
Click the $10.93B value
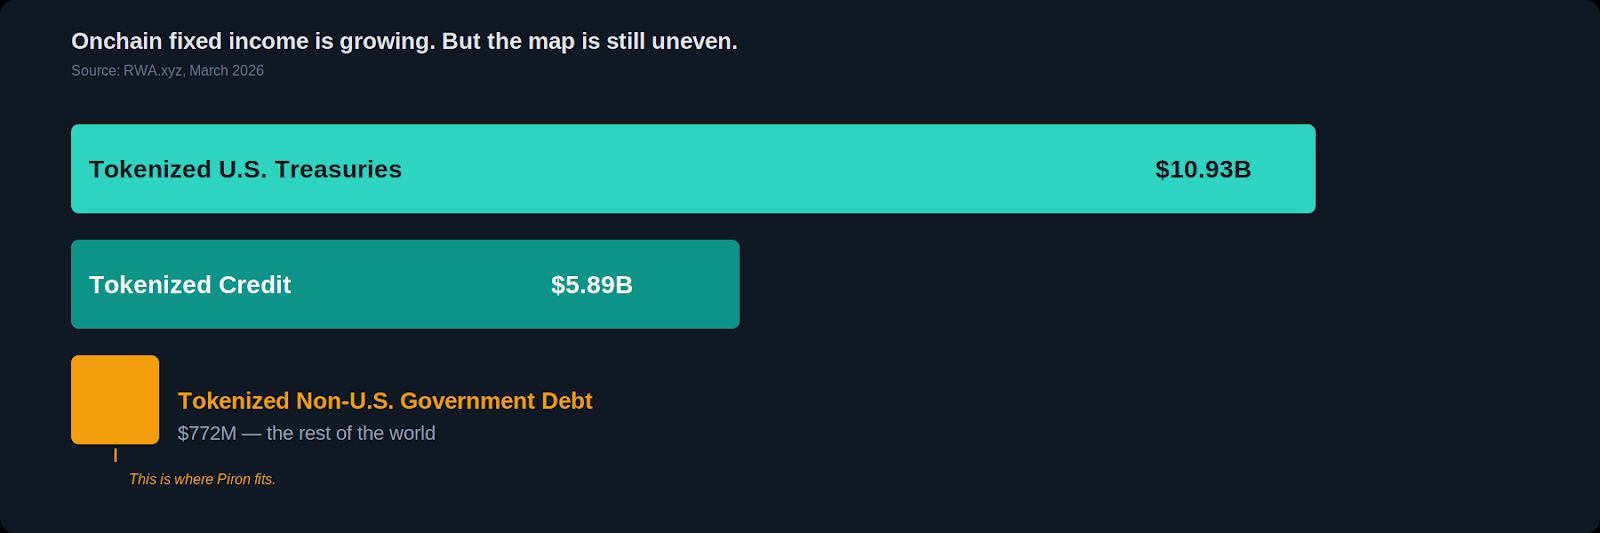pos(1203,169)
